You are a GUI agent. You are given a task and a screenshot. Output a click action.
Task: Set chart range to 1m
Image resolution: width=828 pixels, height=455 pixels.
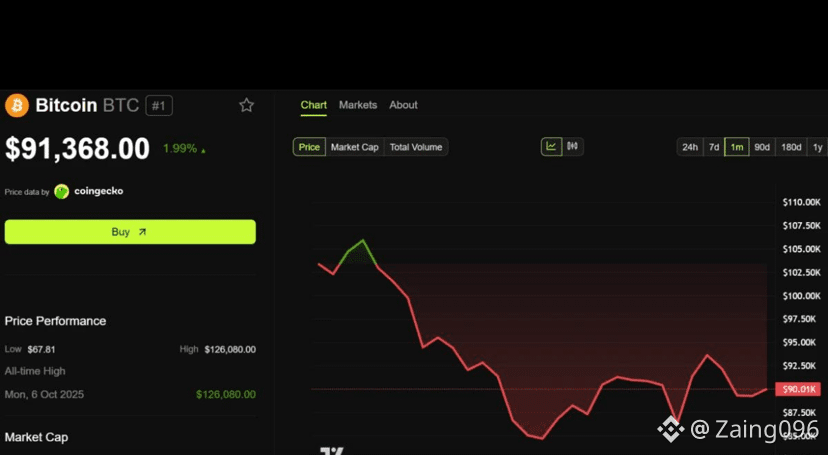point(737,147)
